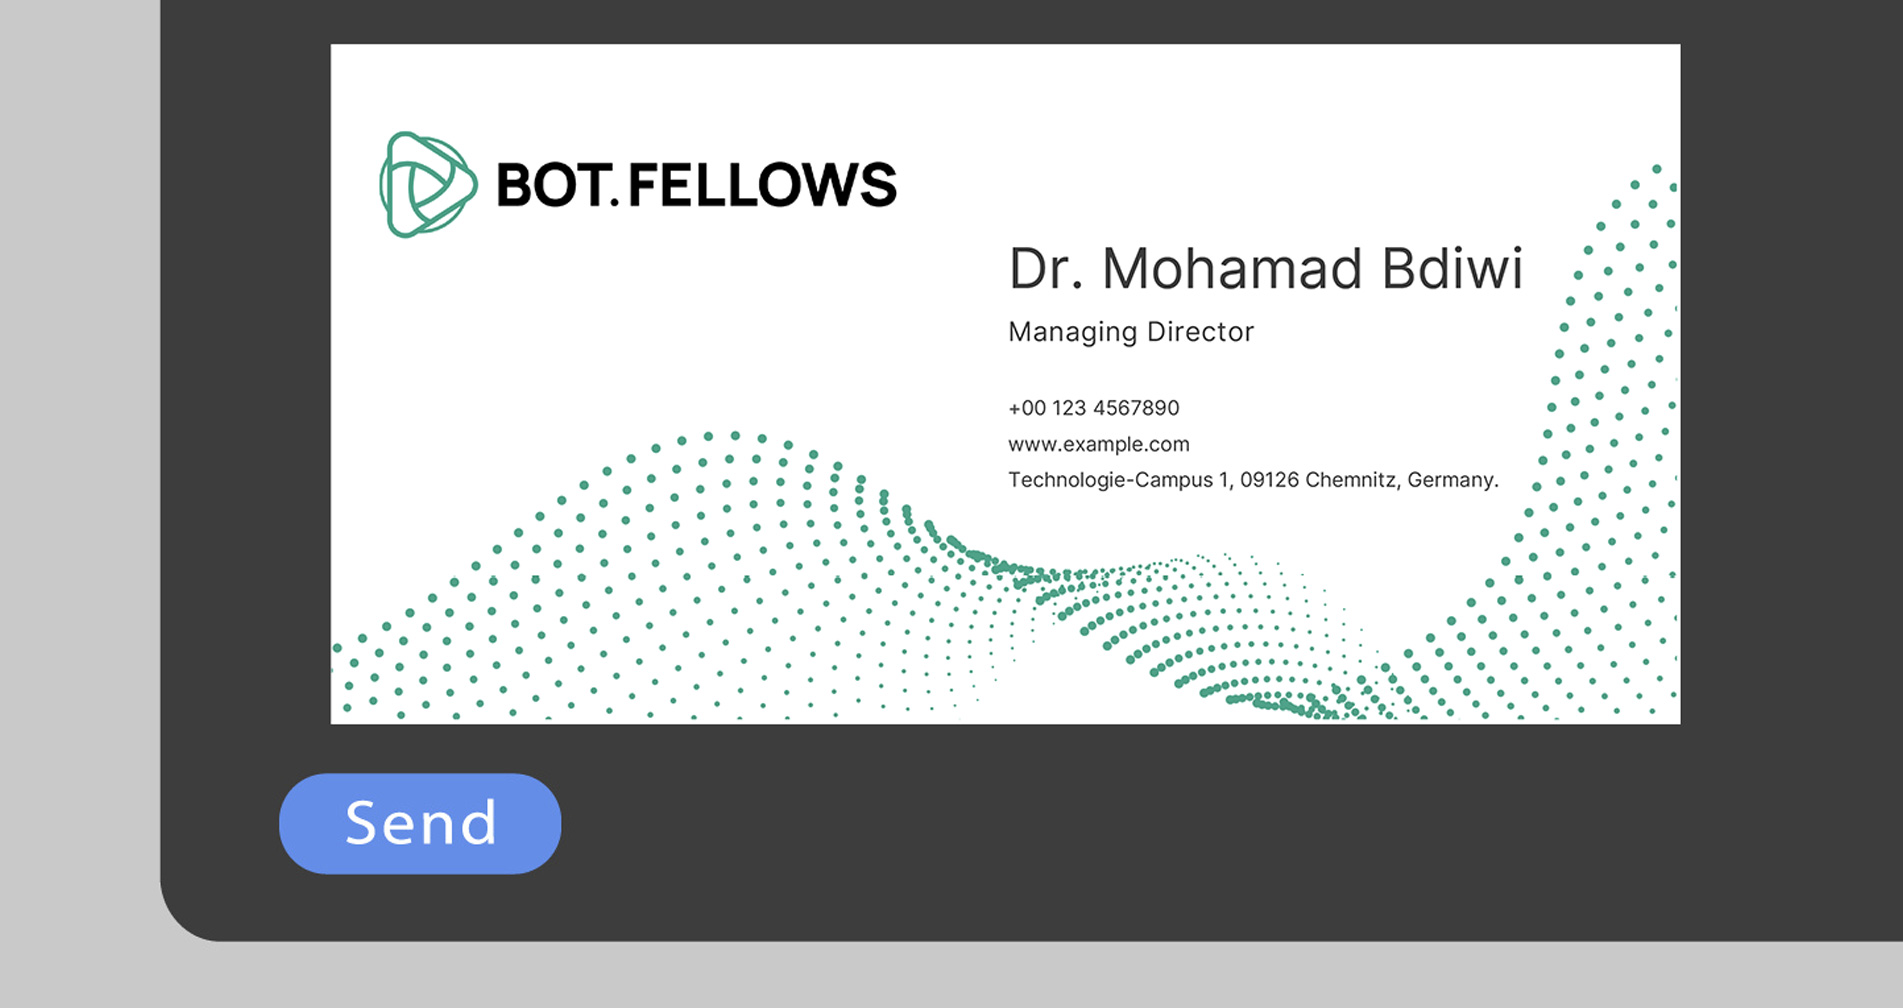Select the Managing Director title text

(1130, 331)
